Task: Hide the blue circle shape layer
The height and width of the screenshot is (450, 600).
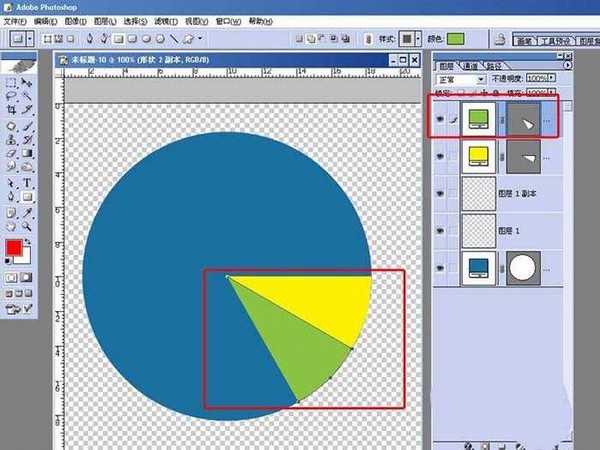Action: 440,268
